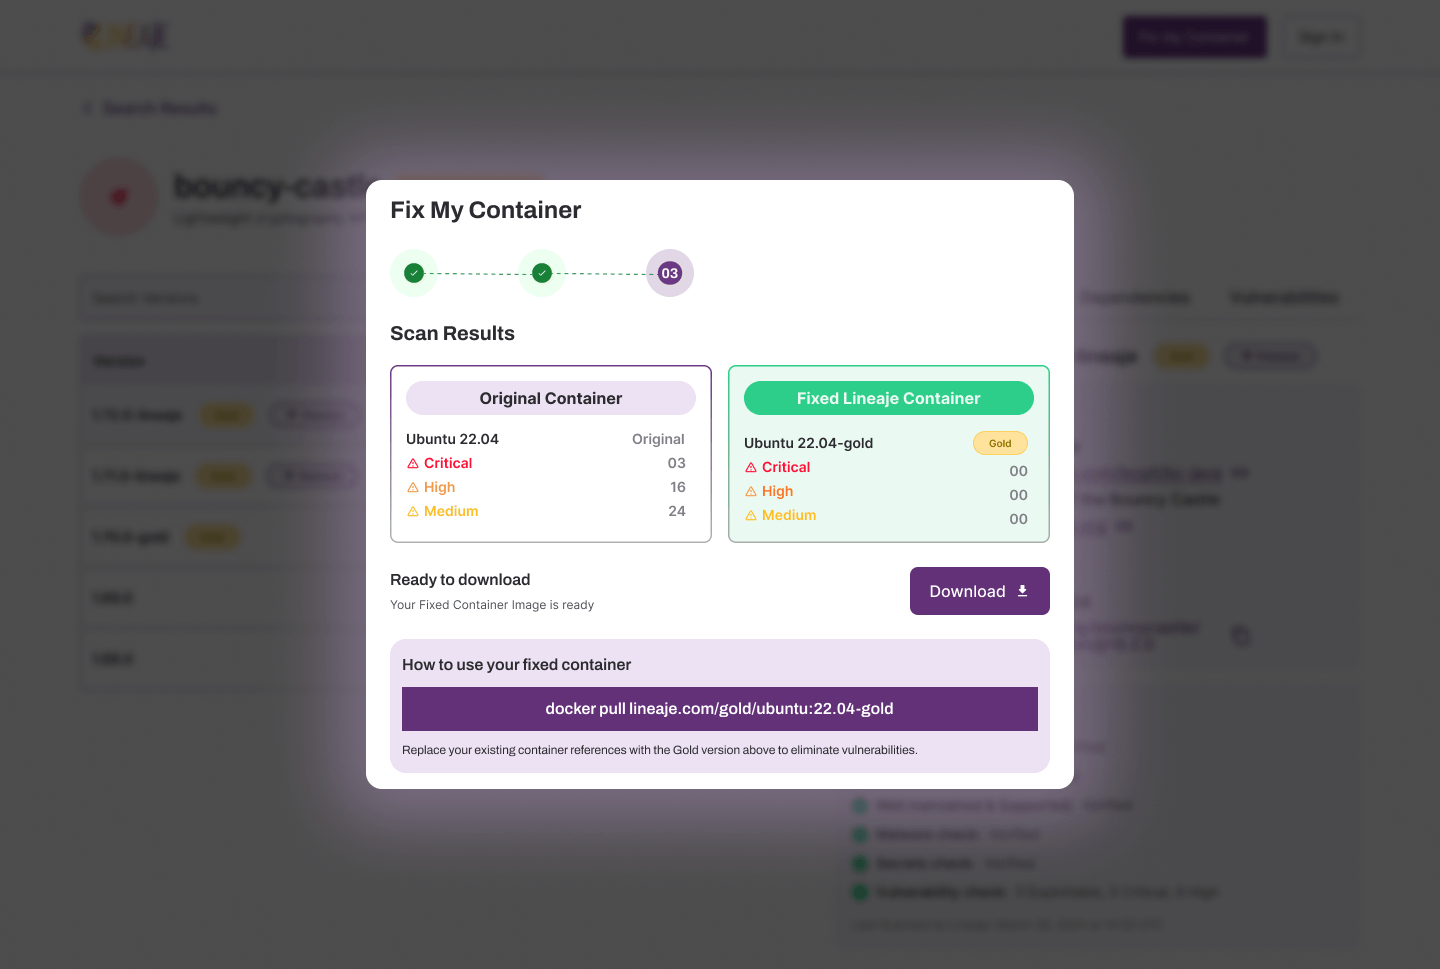The image size is (1440, 969).
Task: Click the High warning icon in Fixed Lineaje Container
Action: click(x=751, y=492)
